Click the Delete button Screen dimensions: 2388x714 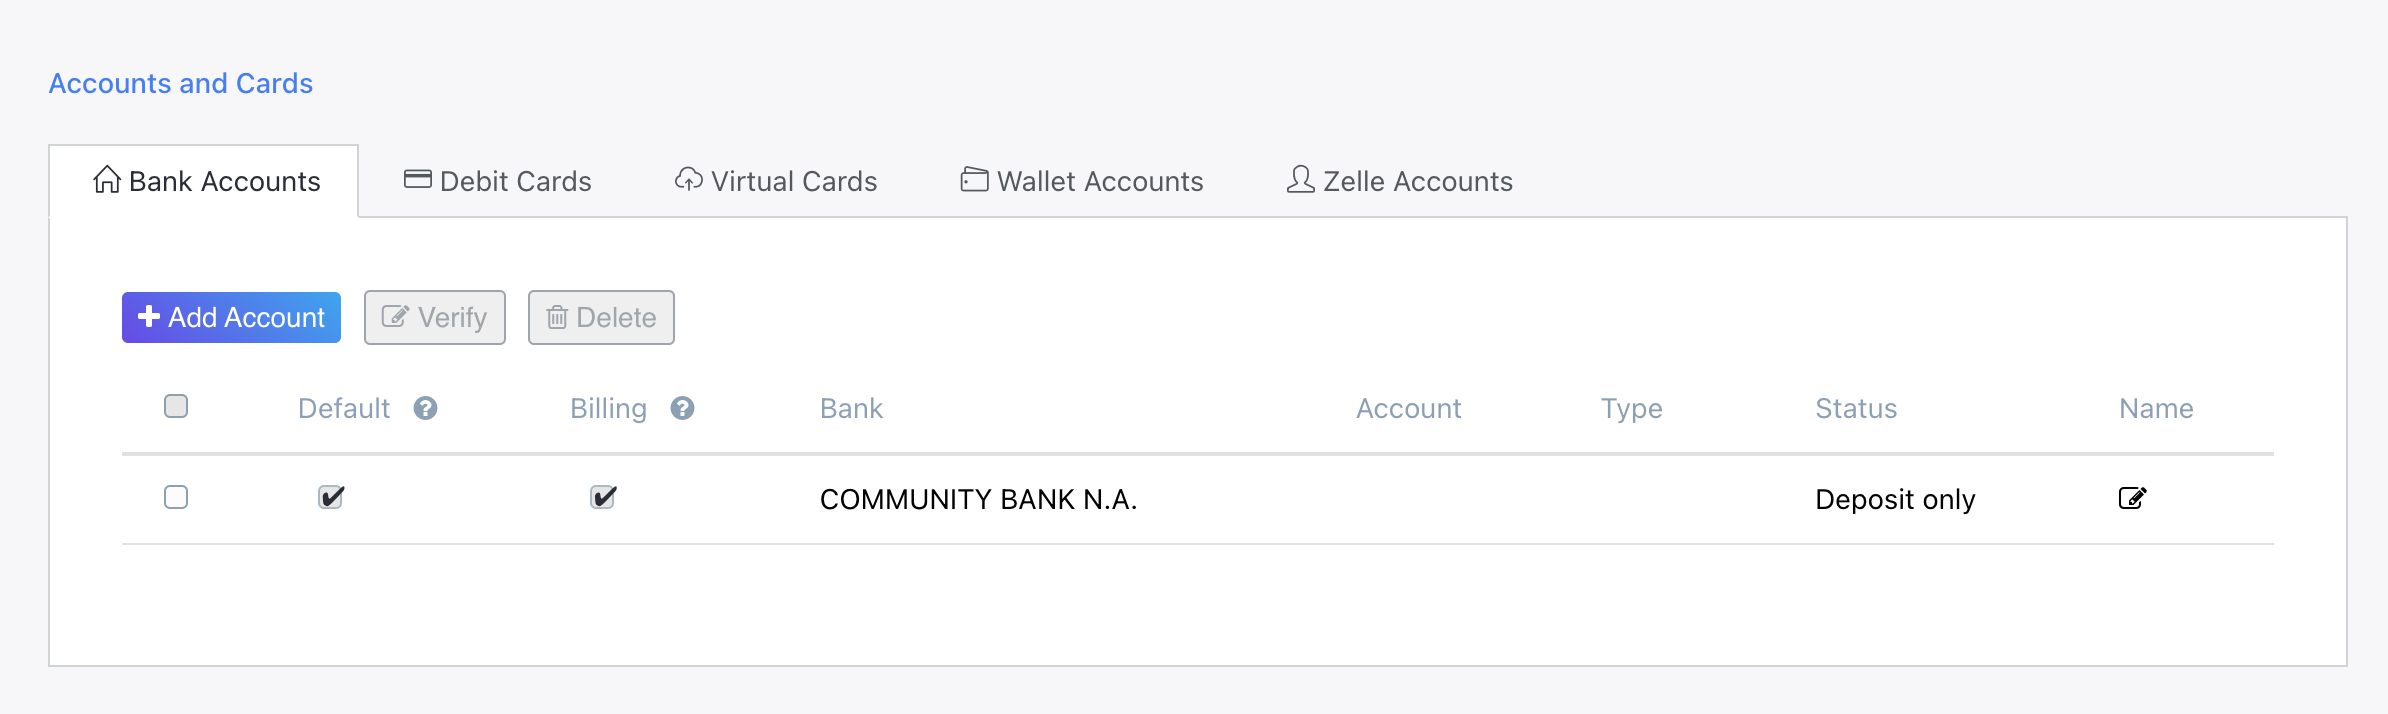[601, 318]
